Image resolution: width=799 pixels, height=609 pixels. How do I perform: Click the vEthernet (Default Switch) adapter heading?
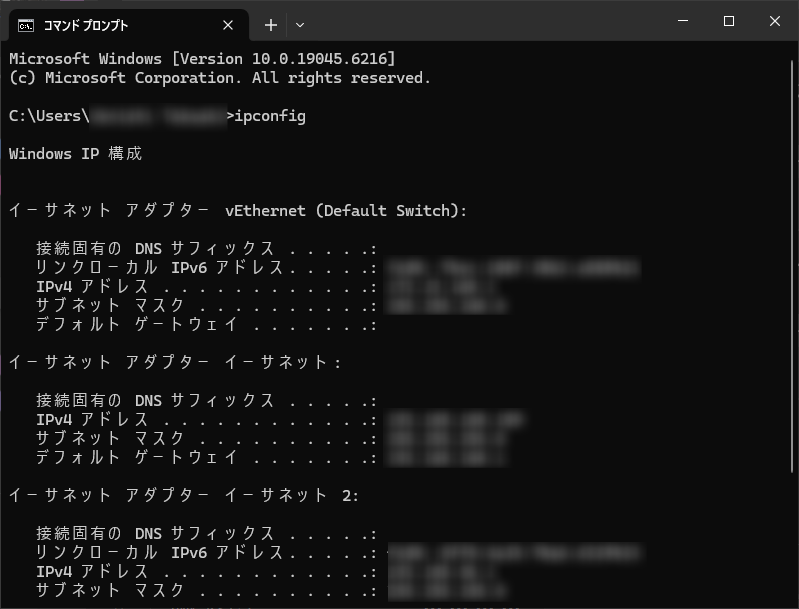[x=237, y=210]
